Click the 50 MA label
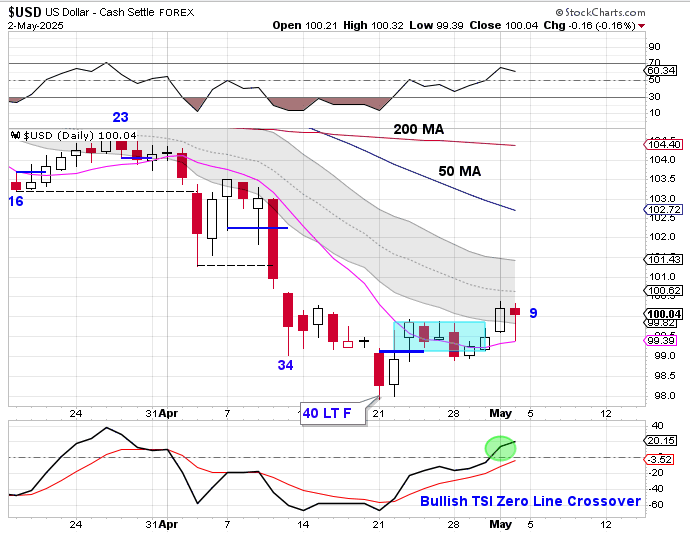Image resolution: width=690 pixels, height=538 pixels. [459, 171]
